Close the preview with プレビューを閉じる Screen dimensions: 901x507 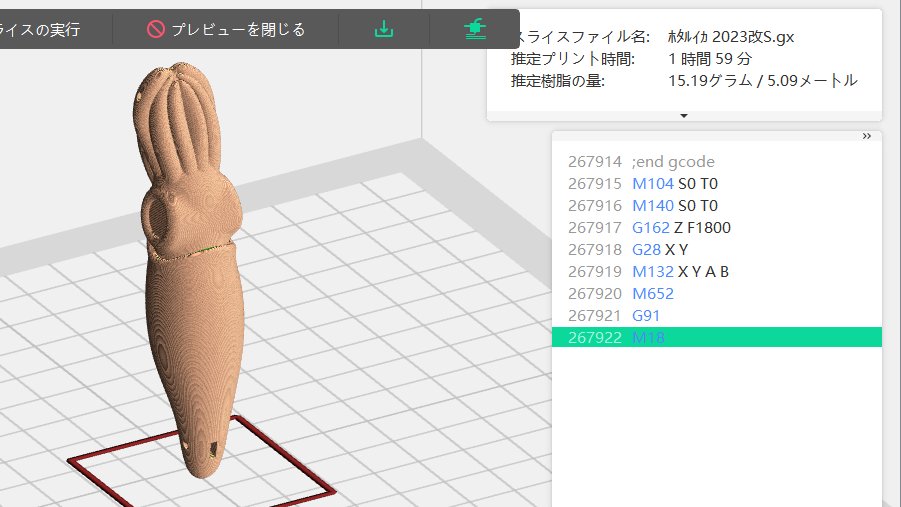click(225, 29)
